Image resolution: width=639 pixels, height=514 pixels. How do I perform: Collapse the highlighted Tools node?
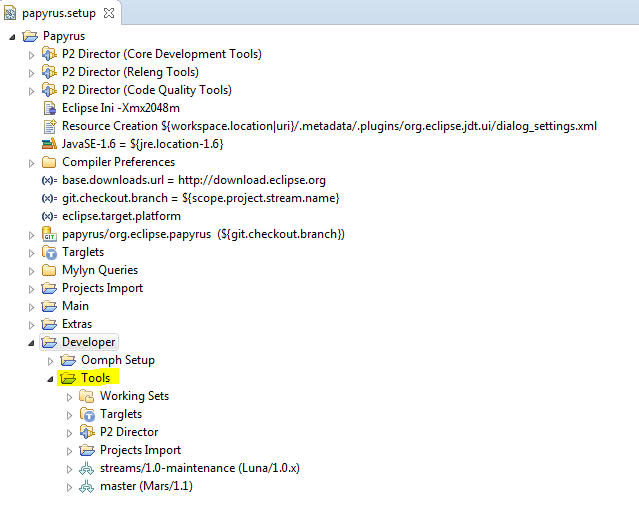(51, 379)
